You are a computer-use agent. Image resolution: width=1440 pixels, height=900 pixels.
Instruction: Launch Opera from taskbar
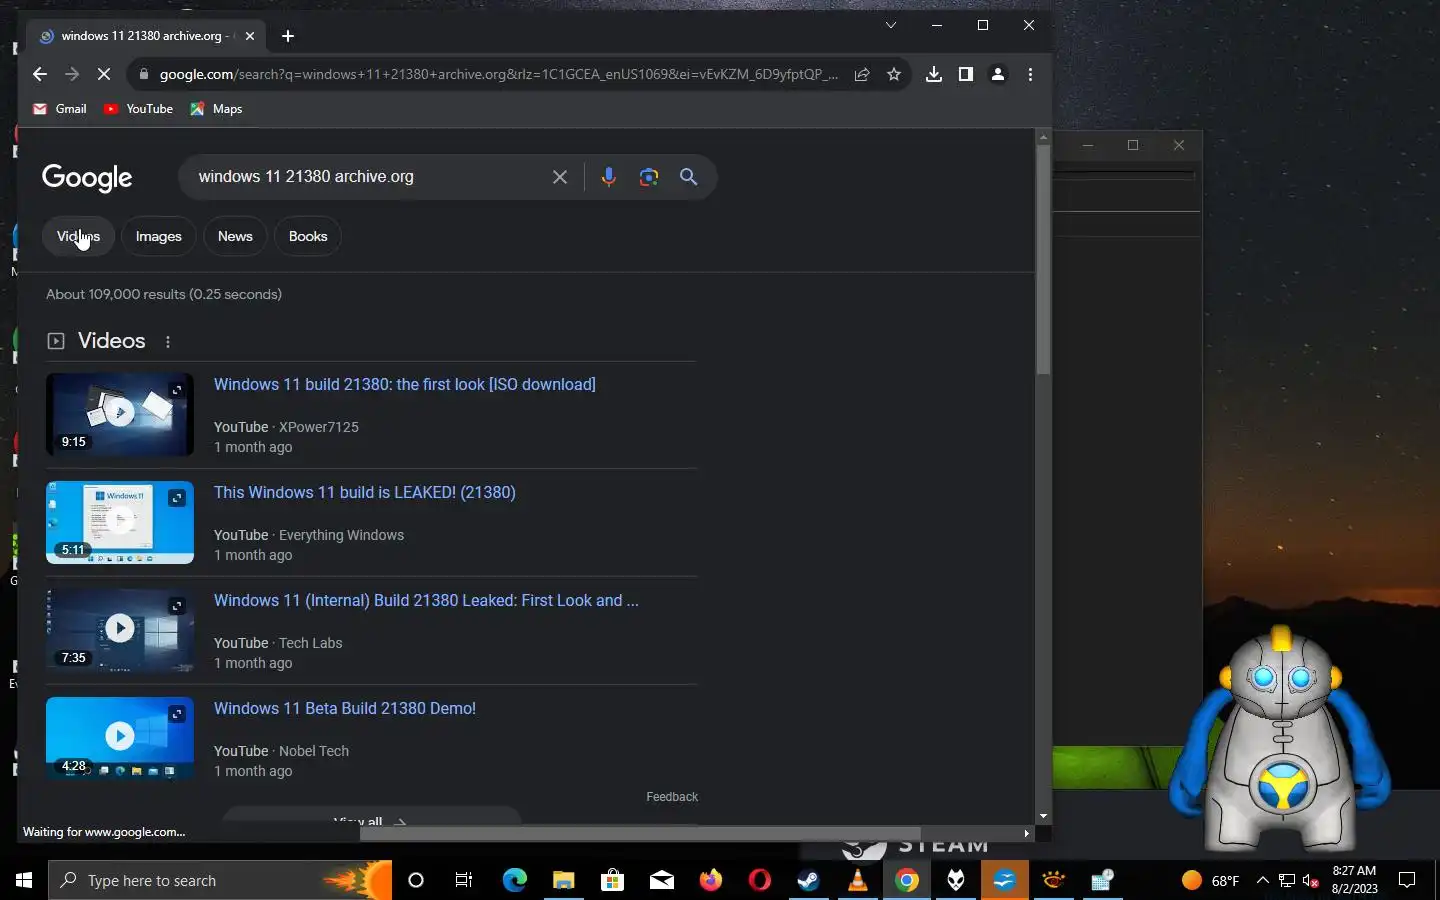tap(759, 880)
